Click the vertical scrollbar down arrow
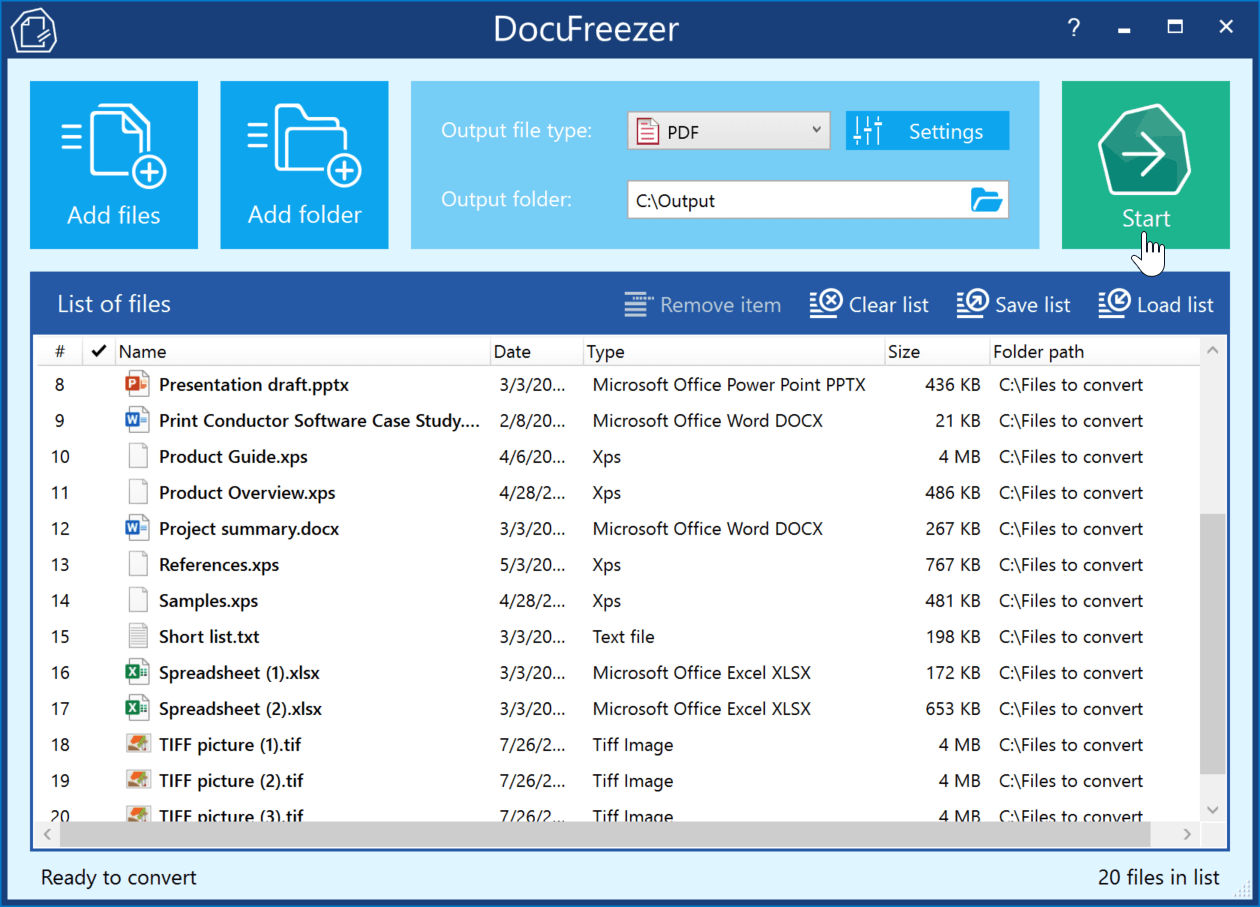Screen dimensions: 1260x907 click(x=1211, y=809)
